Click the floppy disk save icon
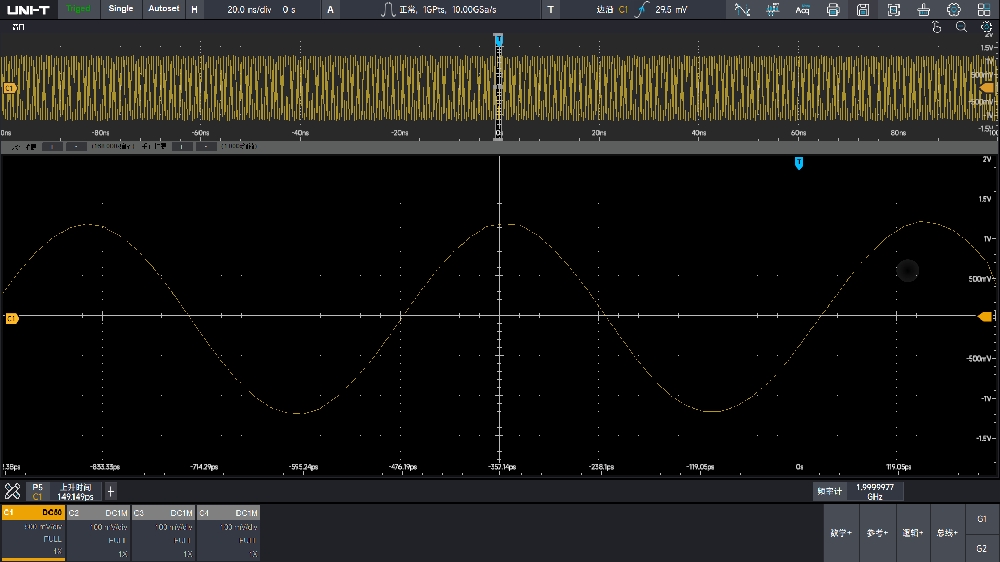 (x=863, y=10)
